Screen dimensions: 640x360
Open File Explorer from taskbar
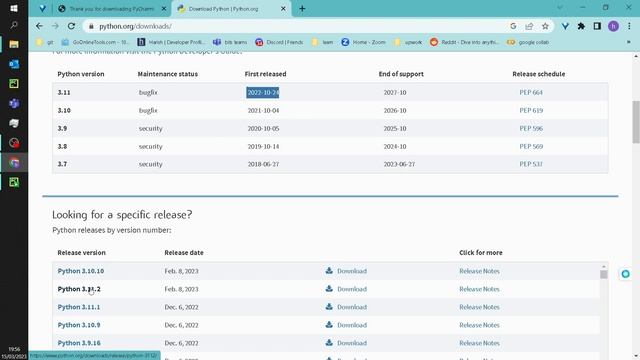pos(14,44)
